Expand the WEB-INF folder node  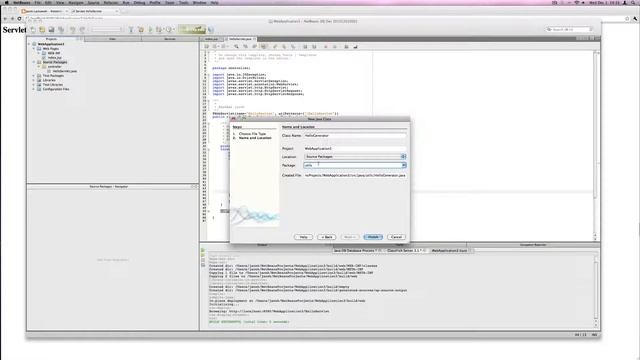click(39, 53)
